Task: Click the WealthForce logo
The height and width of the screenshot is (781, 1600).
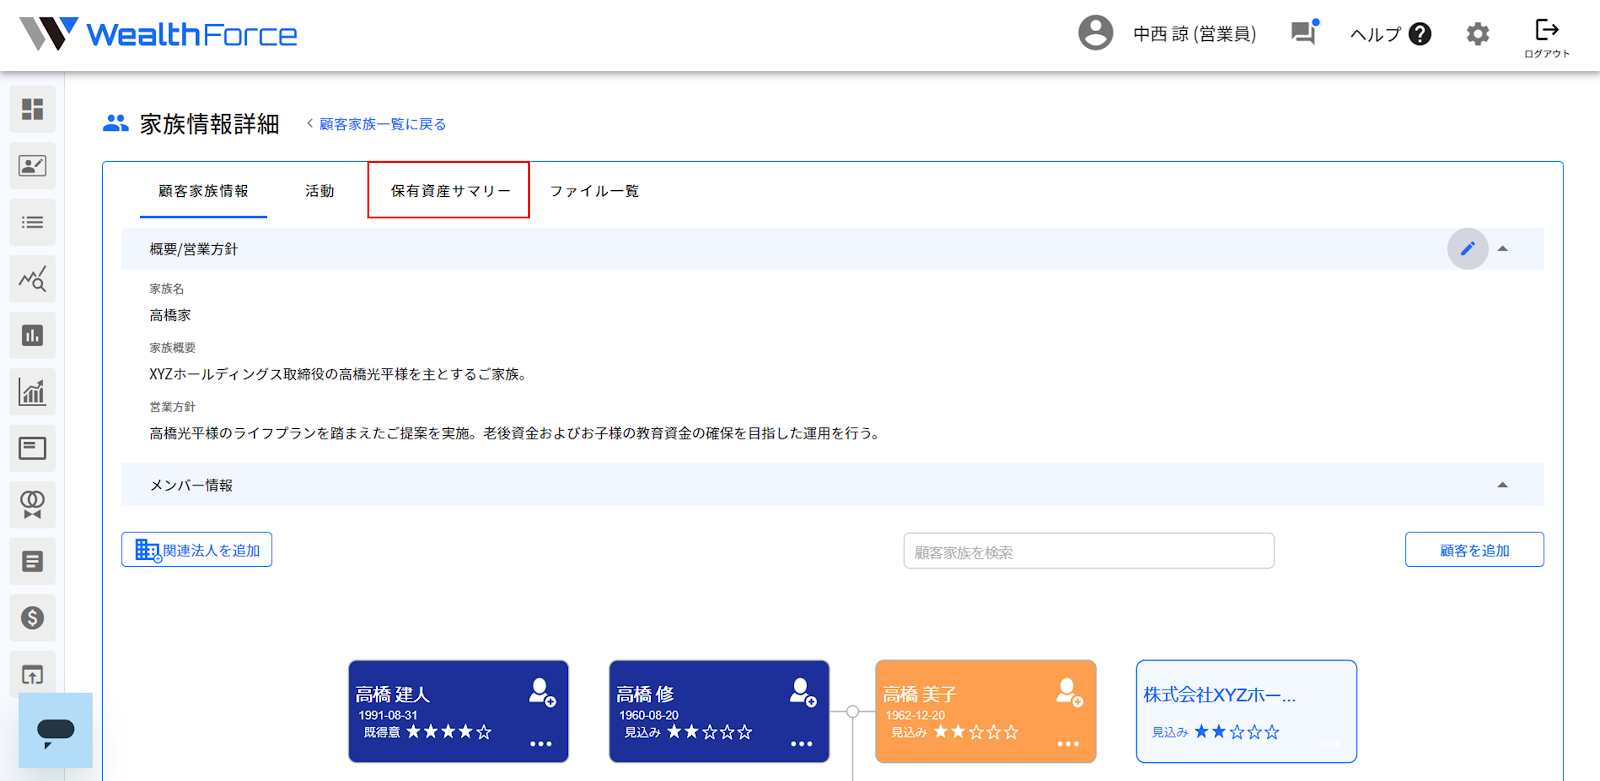Action: (158, 34)
